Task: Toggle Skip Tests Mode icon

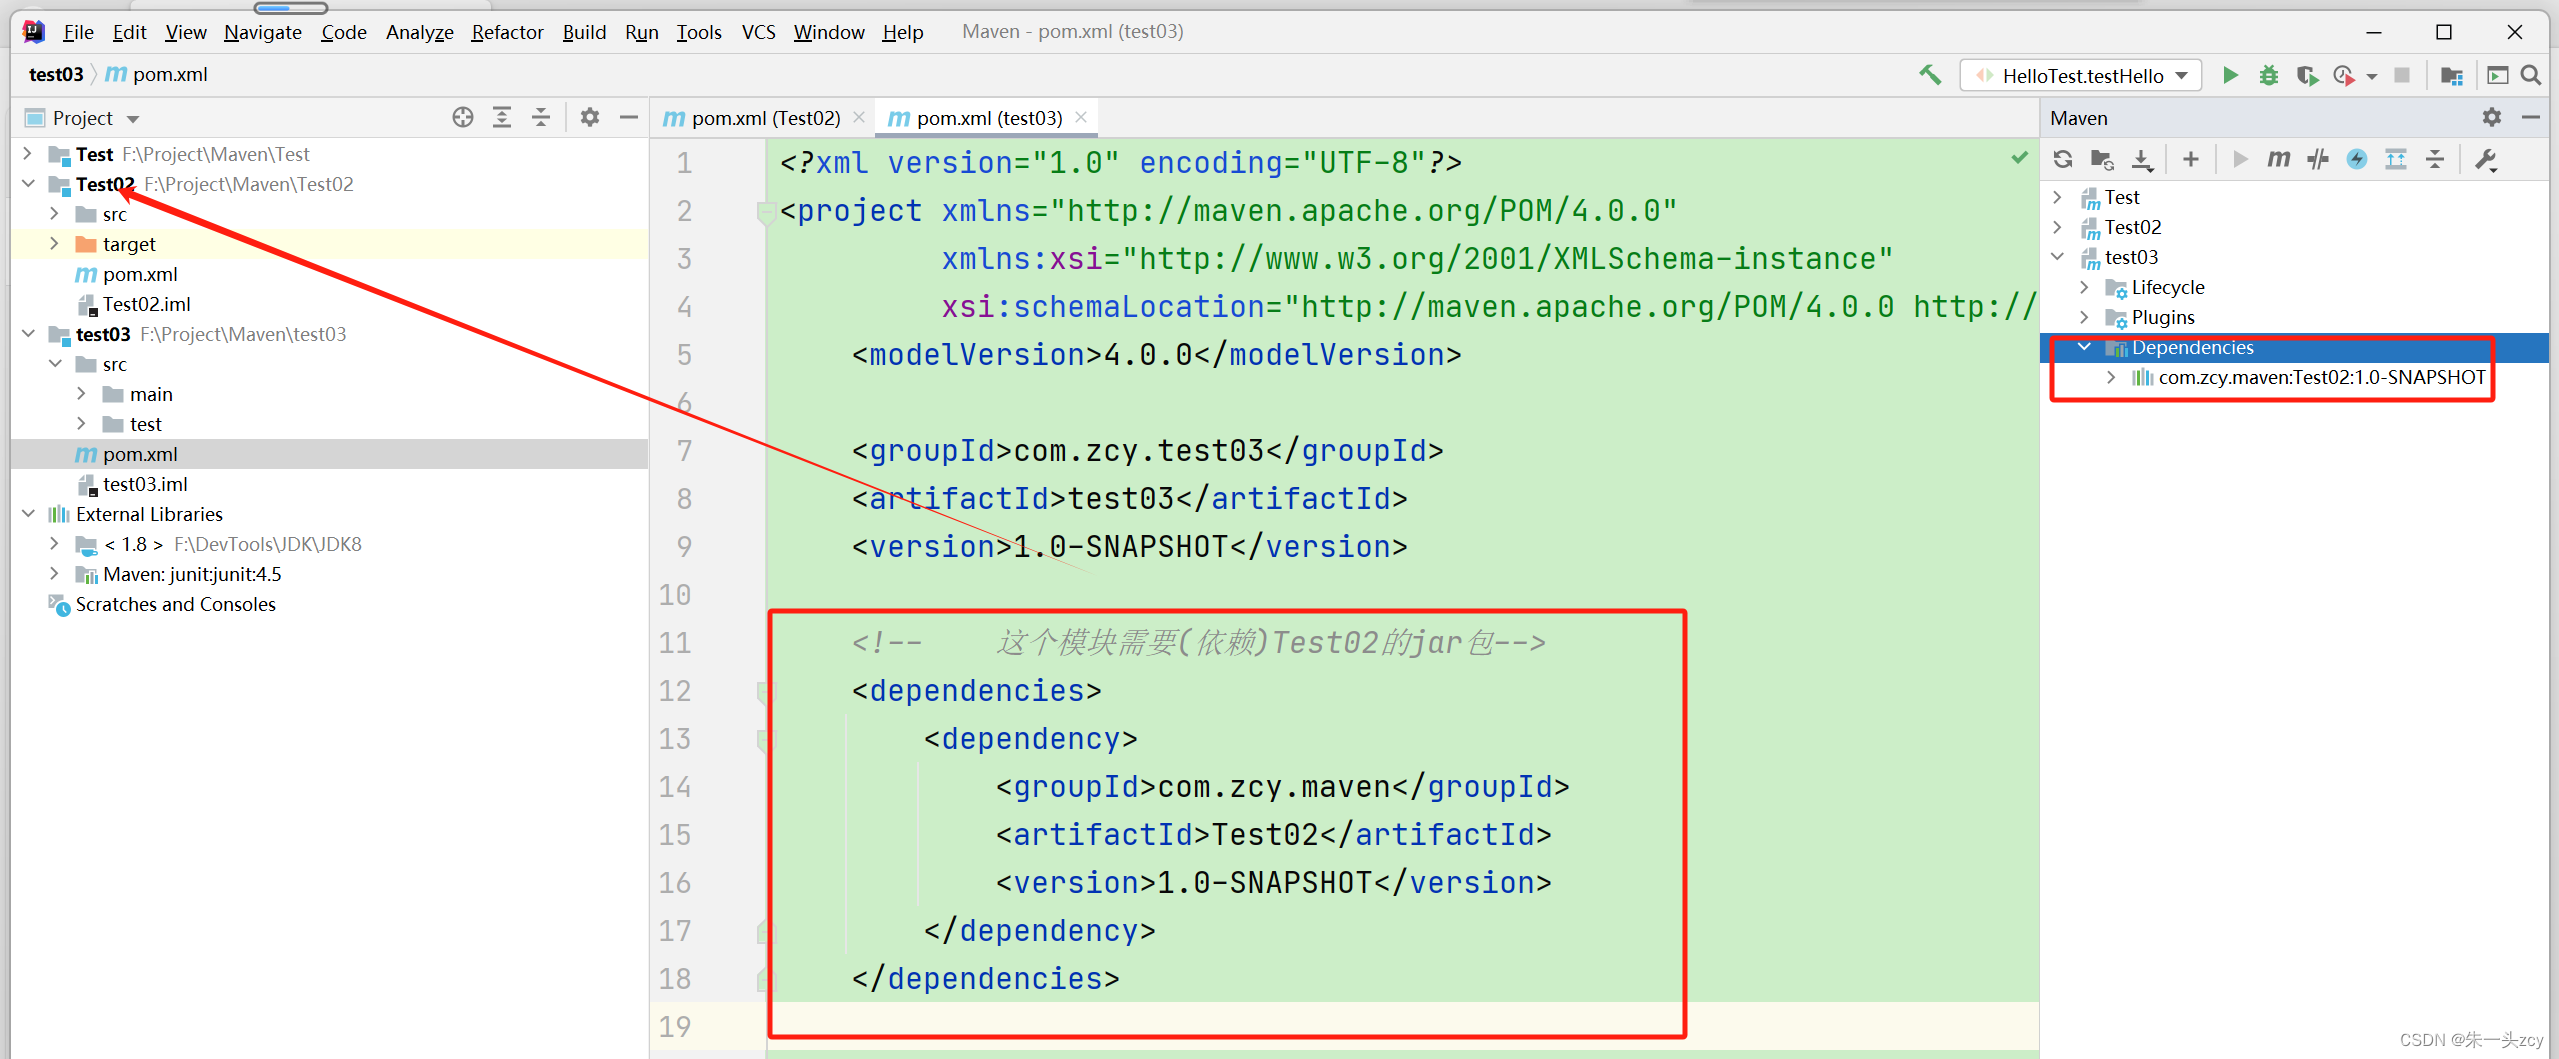Action: click(2356, 159)
